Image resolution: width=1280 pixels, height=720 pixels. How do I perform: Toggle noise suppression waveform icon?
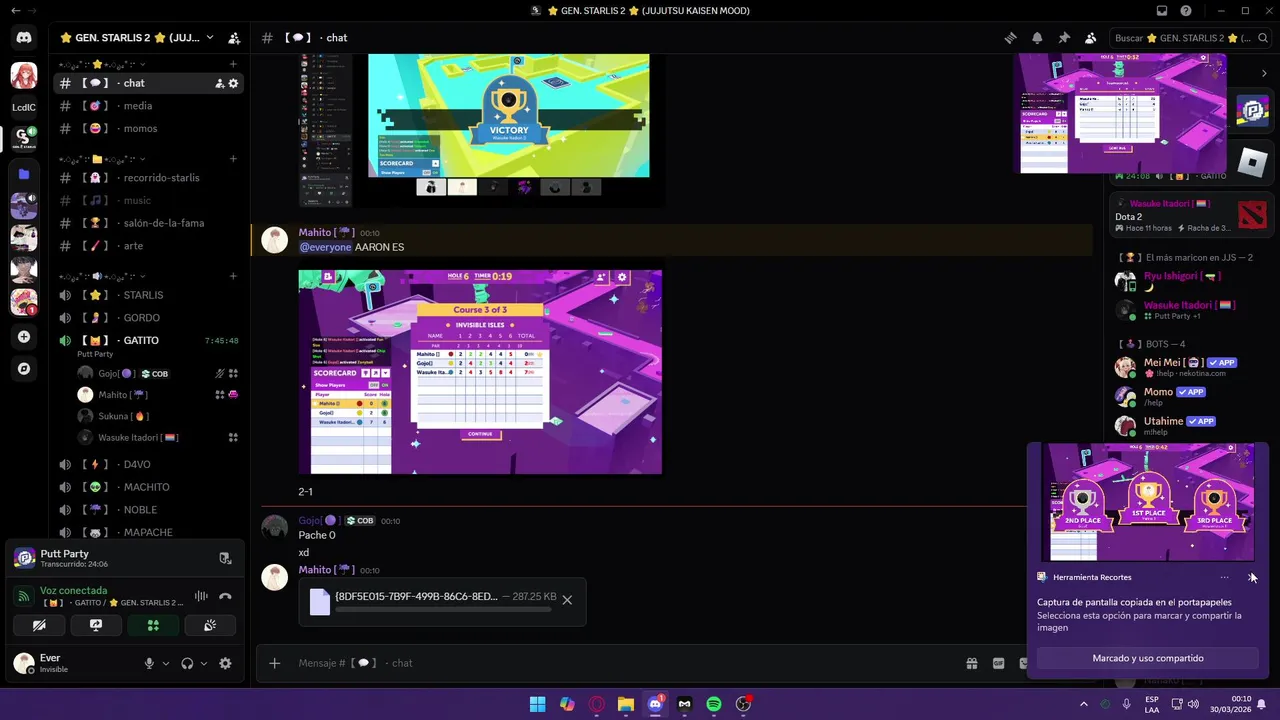[x=201, y=597]
